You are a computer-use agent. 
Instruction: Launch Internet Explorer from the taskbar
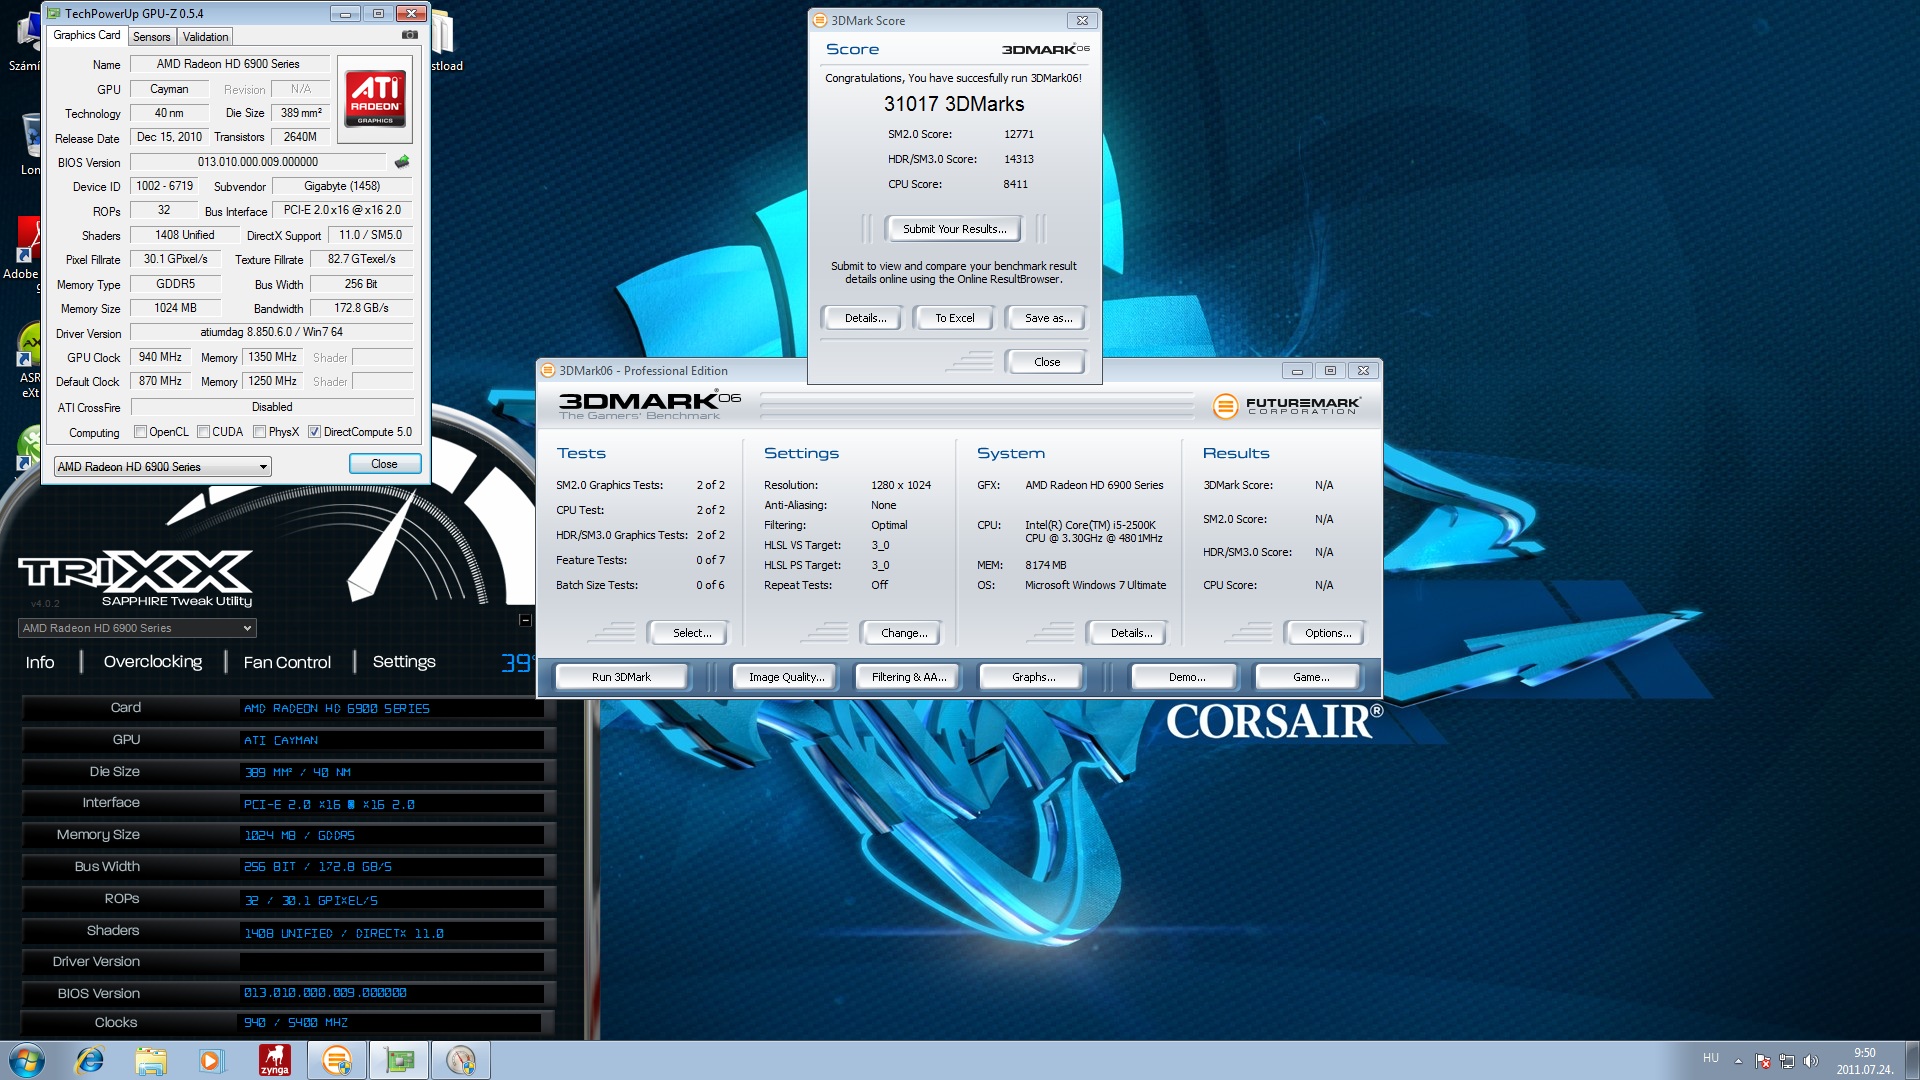[90, 1060]
